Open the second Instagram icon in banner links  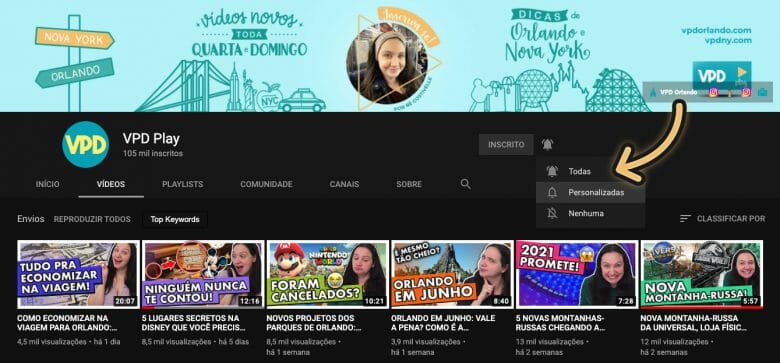tap(746, 92)
